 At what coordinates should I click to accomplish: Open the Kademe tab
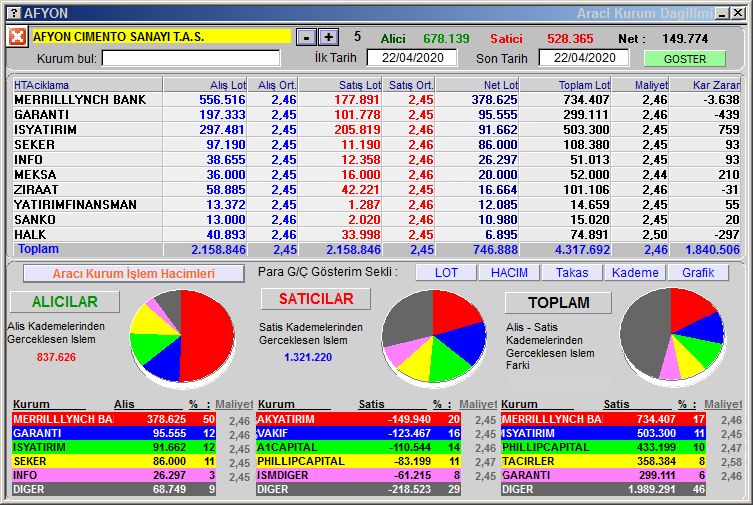coord(635,273)
